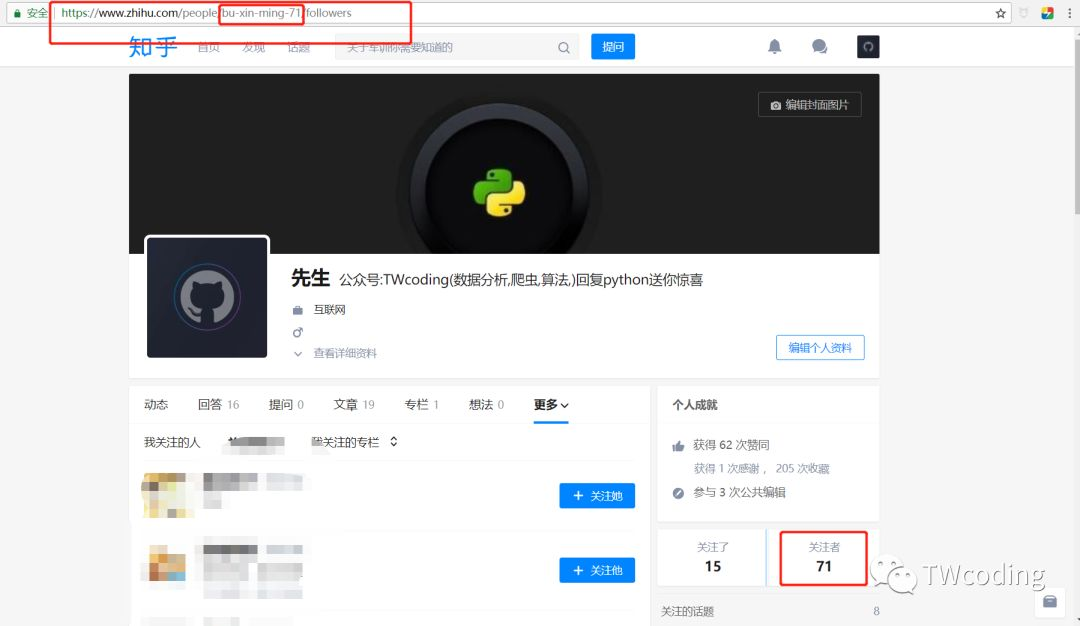Open the notifications bell
Viewport: 1080px width, 626px height.
(775, 46)
